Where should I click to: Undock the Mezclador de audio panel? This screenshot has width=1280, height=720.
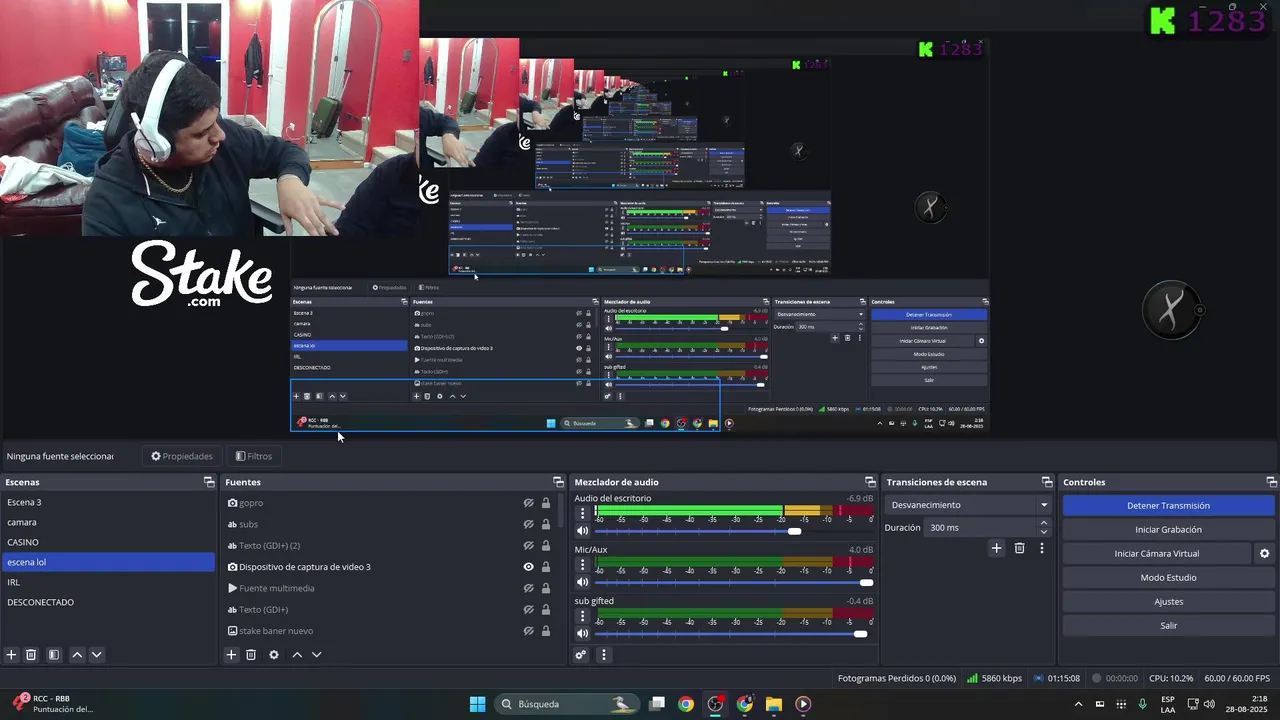870,482
